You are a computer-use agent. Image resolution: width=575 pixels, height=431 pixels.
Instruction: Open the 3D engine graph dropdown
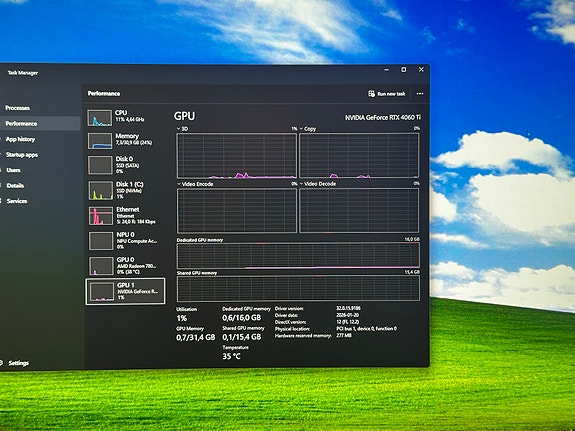[x=179, y=129]
